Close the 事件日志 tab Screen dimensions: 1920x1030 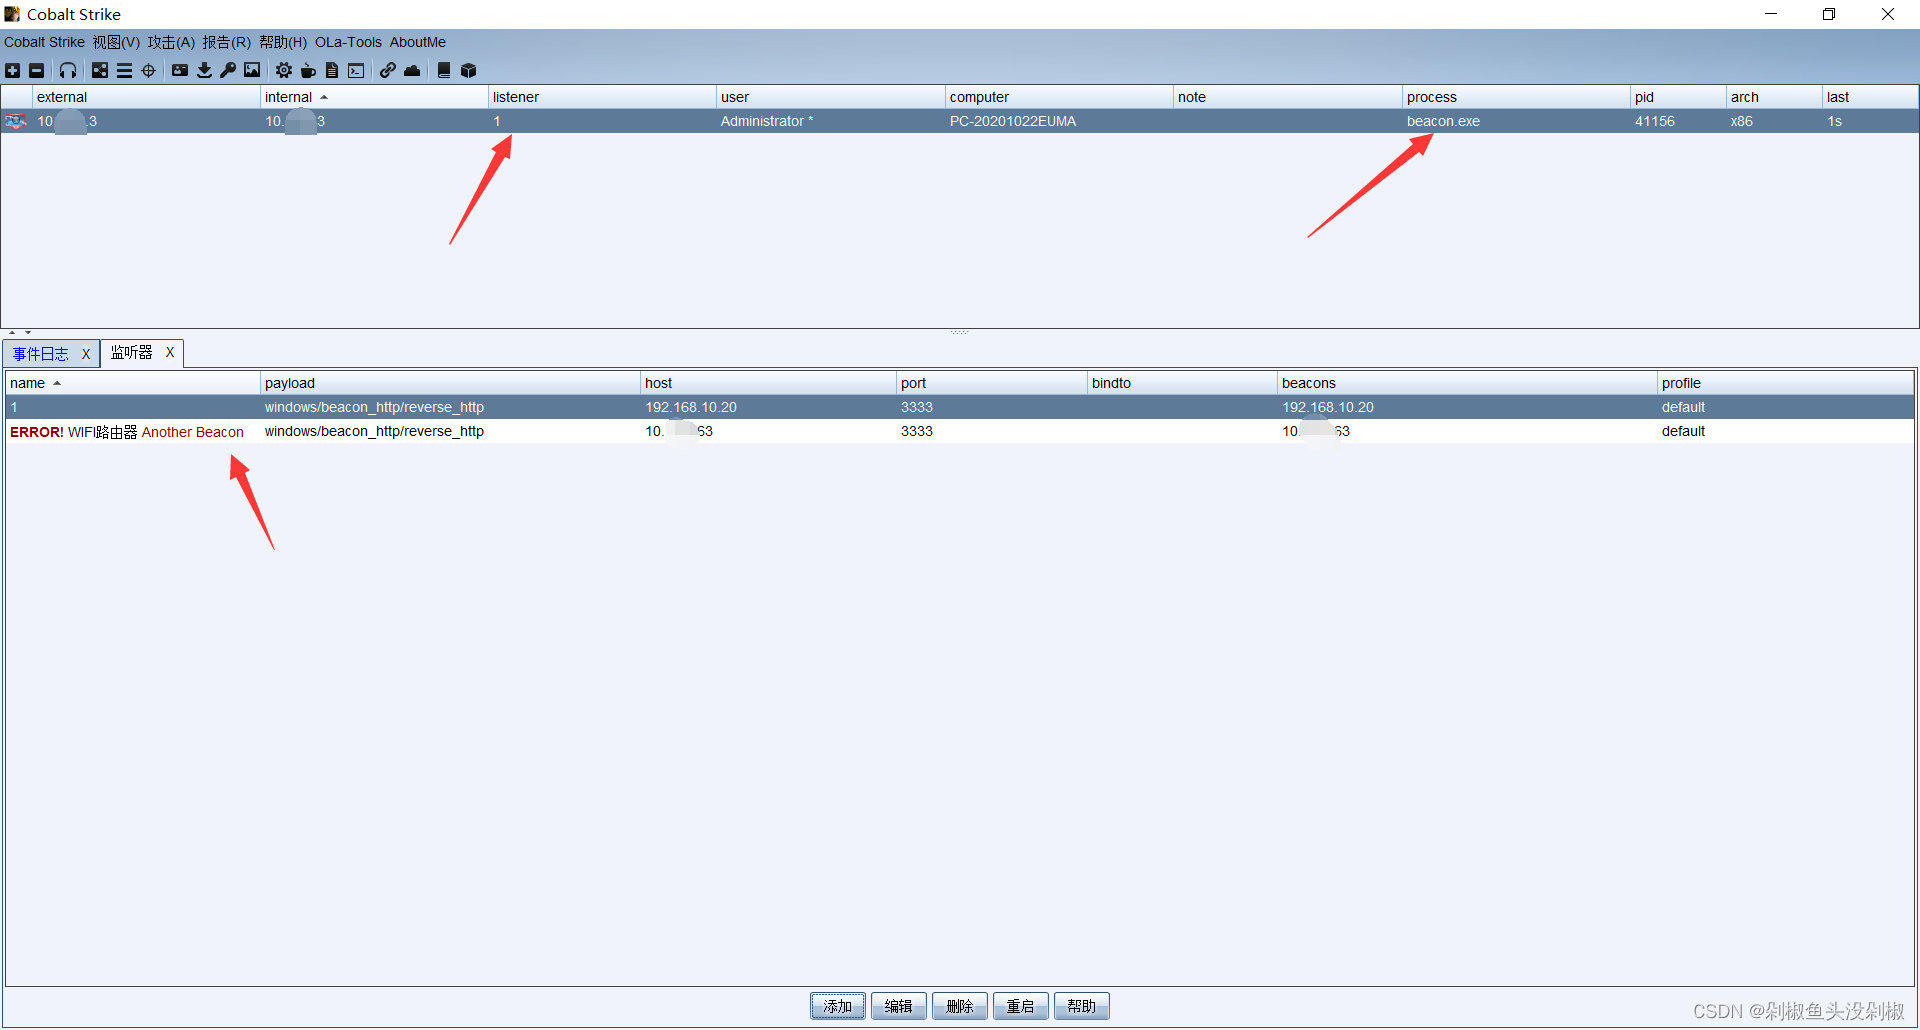pos(86,354)
